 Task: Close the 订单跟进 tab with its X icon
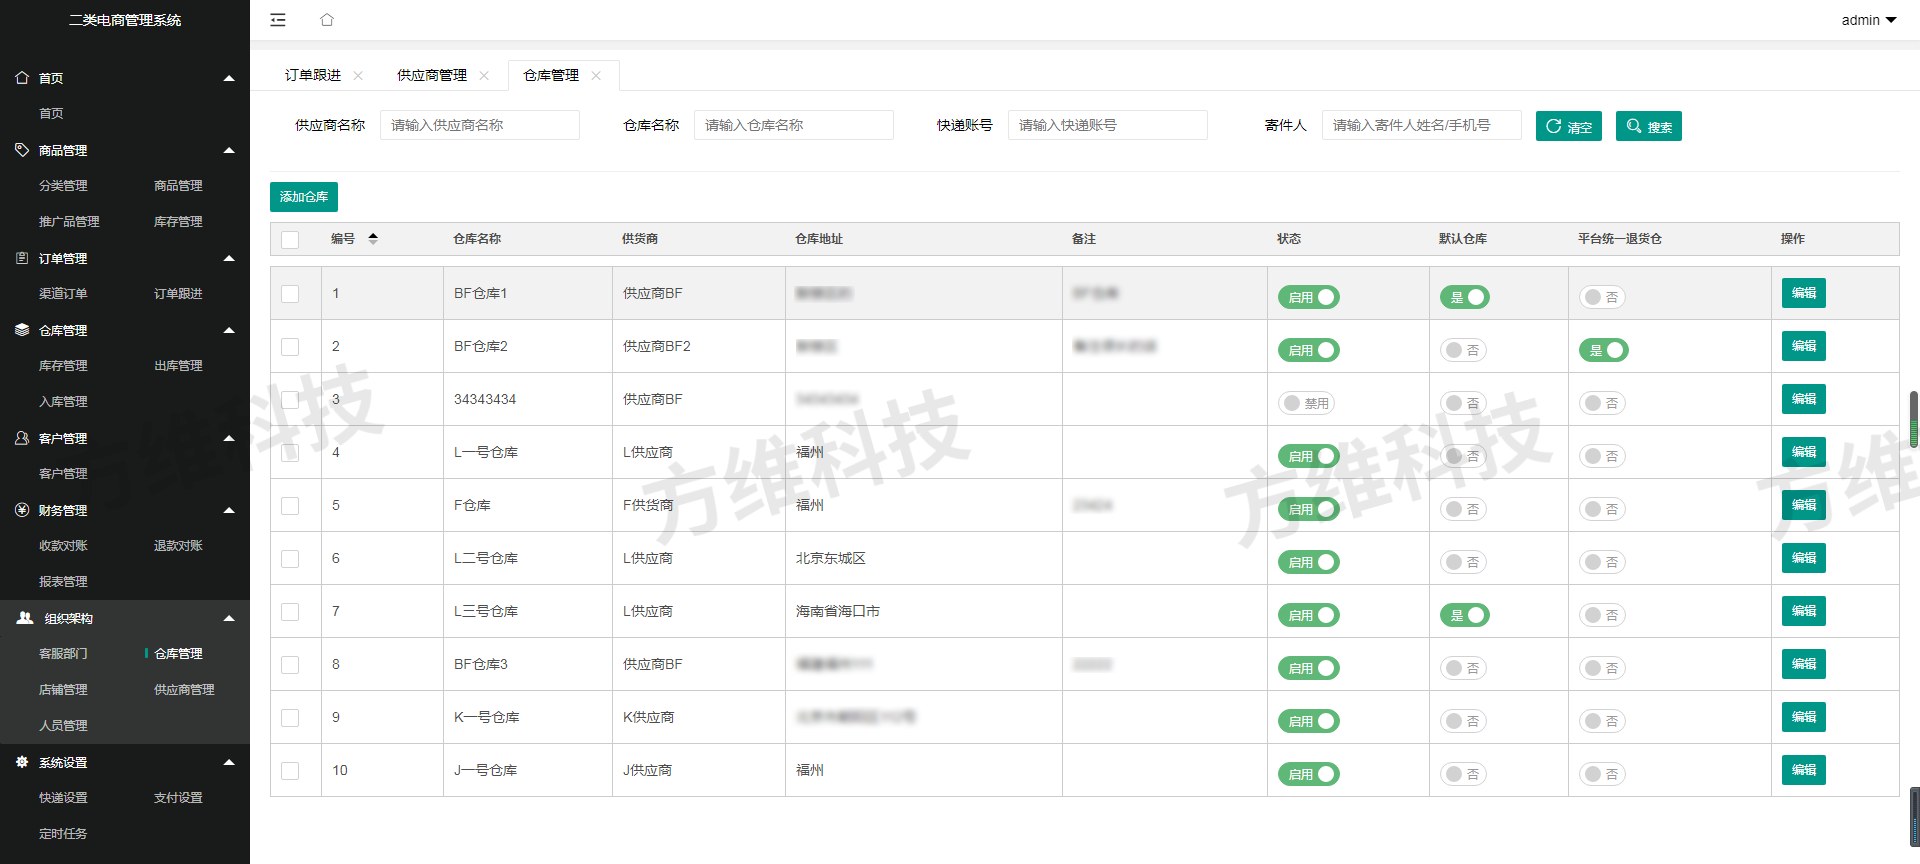coord(358,76)
